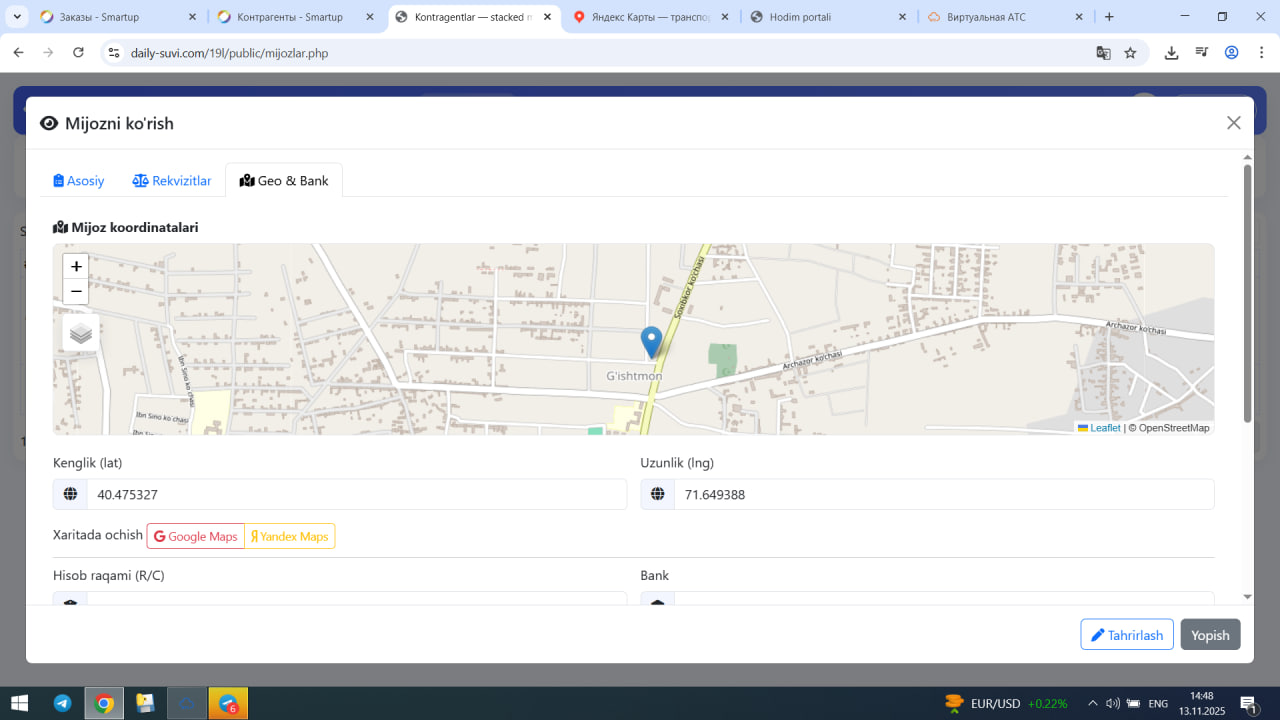Reload the current page
Screen dimensions: 1280x720
click(x=78, y=53)
